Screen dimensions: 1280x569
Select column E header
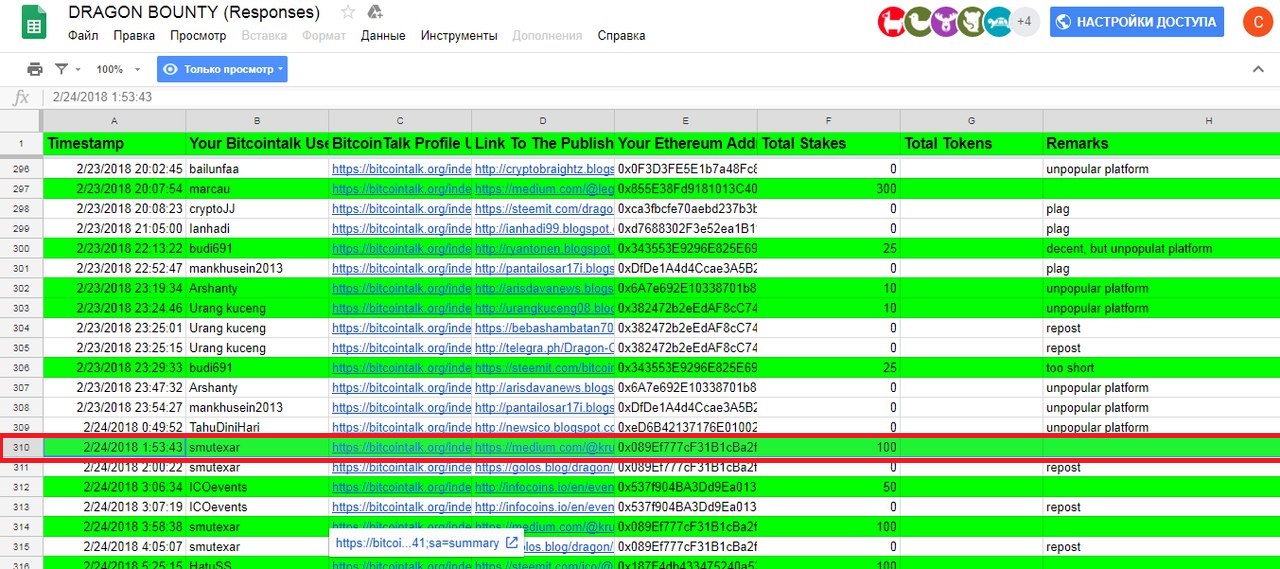click(x=685, y=120)
